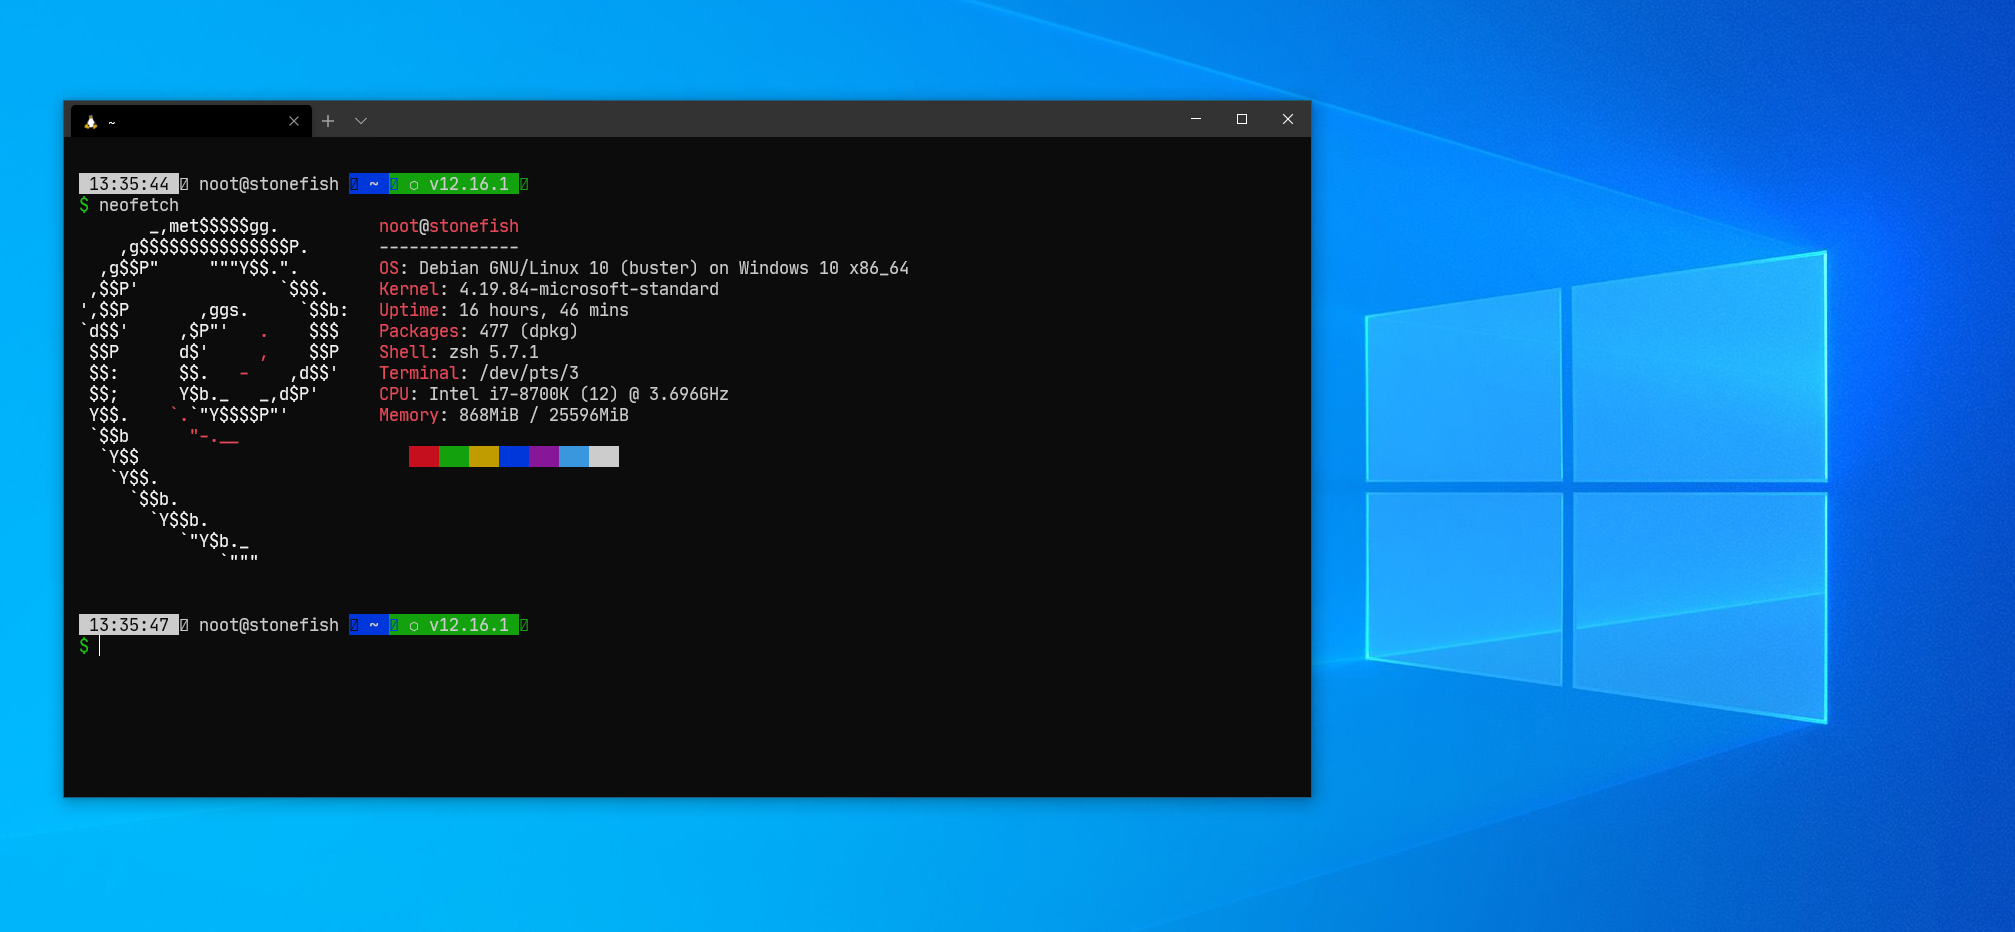Viewport: 2015px width, 932px height.
Task: Click the red color block in neofetch output
Action: pos(424,457)
